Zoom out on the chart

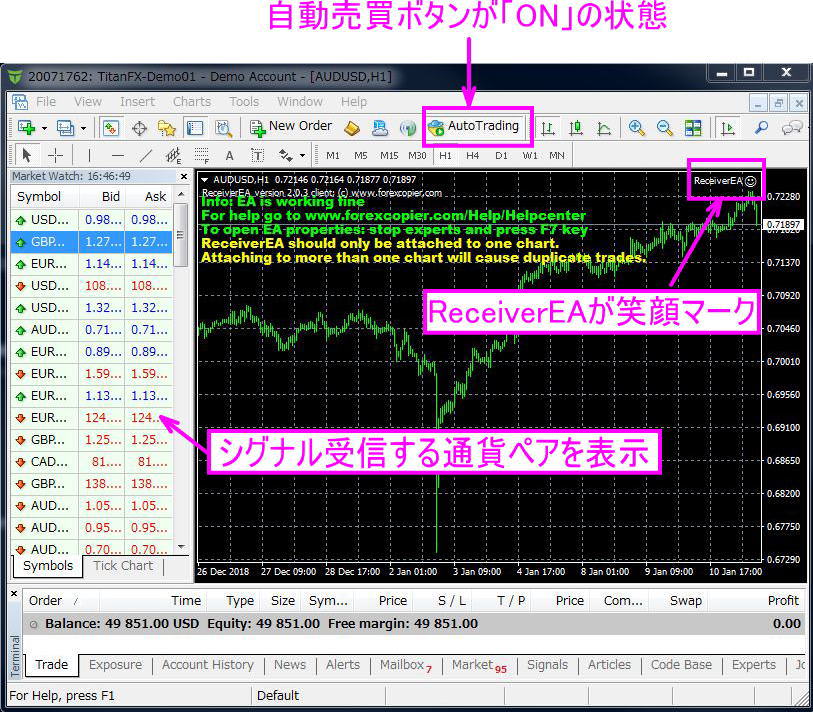tap(663, 126)
